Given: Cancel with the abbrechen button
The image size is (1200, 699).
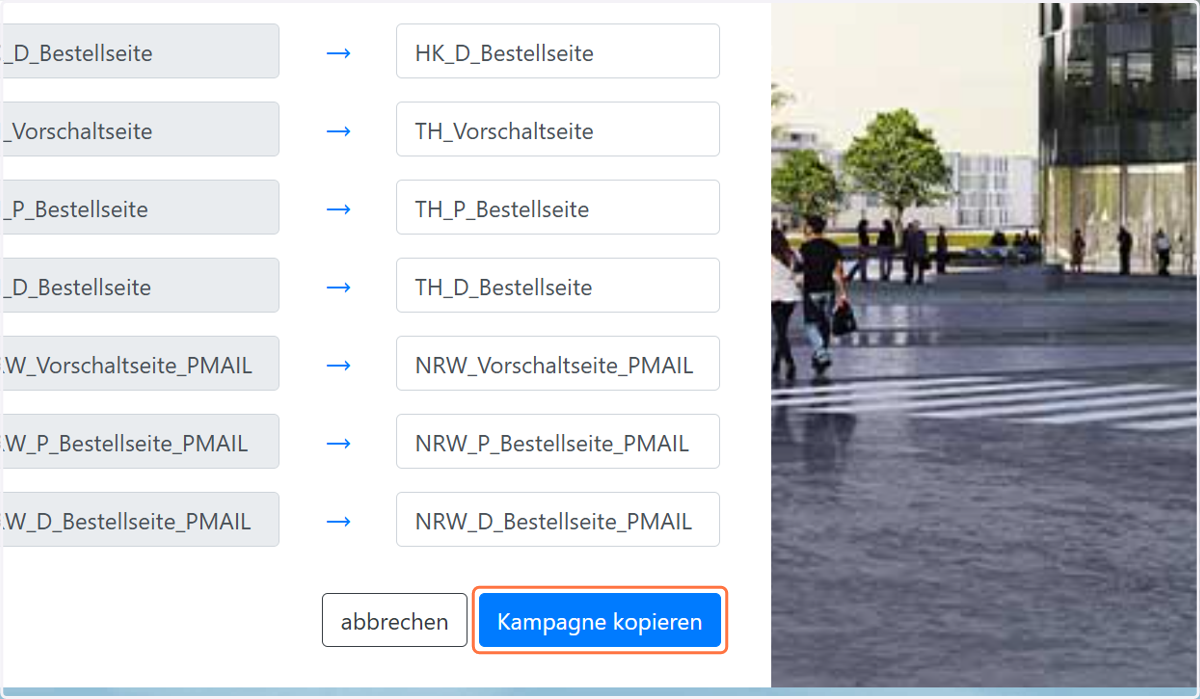Looking at the screenshot, I should pos(394,621).
